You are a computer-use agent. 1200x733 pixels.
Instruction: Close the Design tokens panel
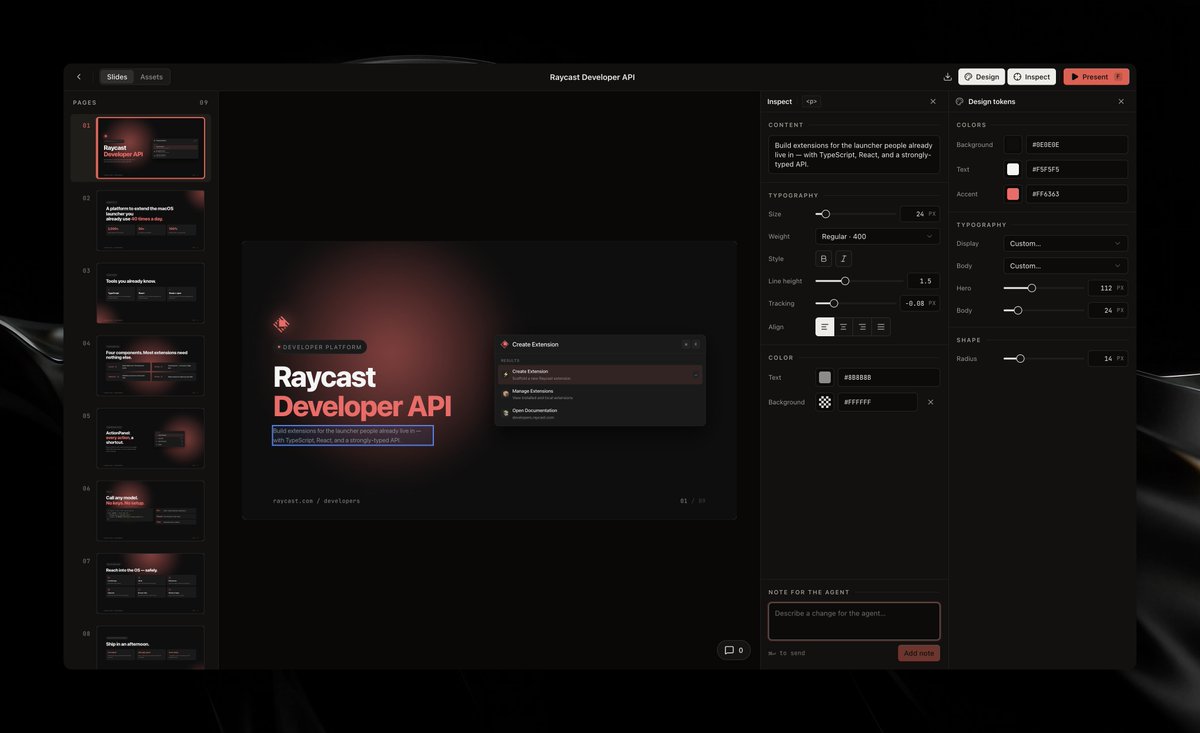pos(1121,102)
